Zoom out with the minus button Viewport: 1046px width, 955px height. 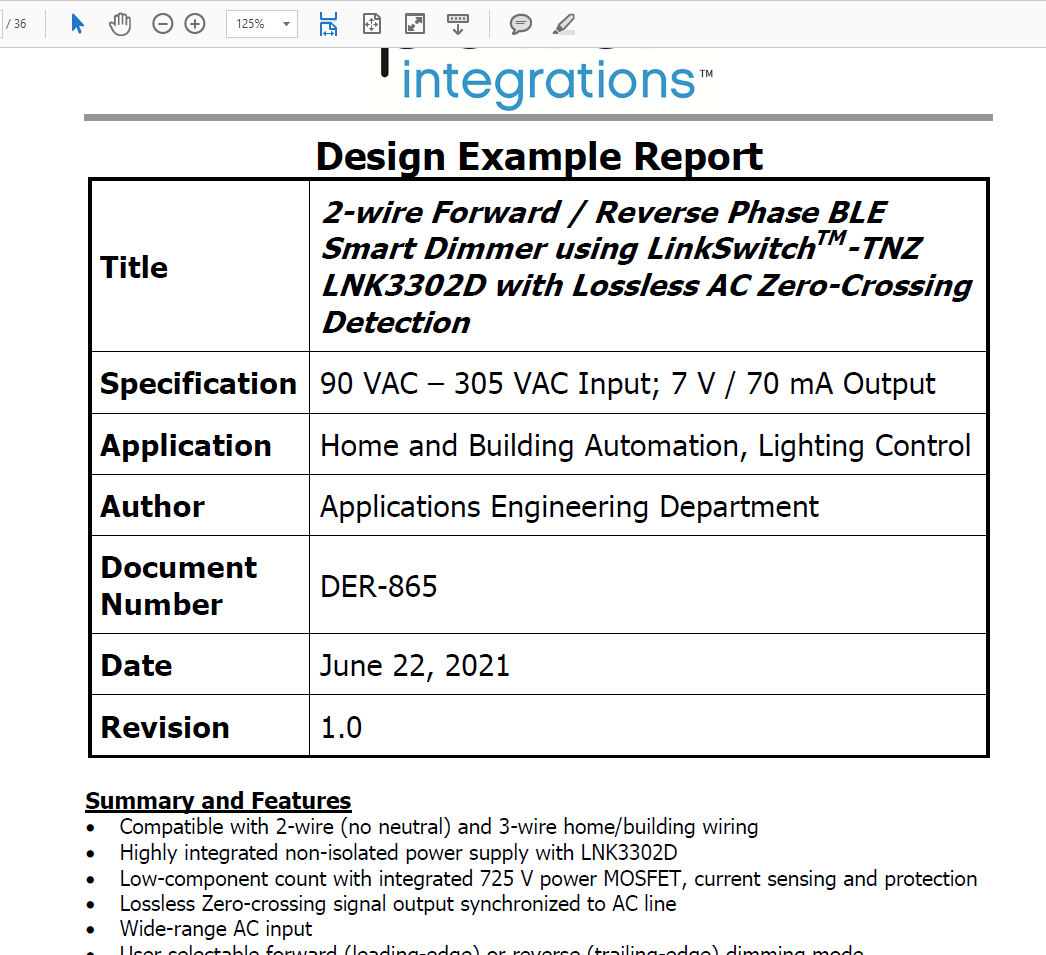(x=162, y=24)
